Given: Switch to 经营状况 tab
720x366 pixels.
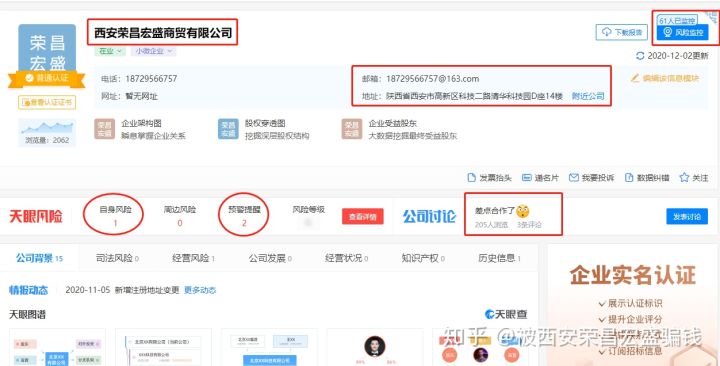Looking at the screenshot, I should (x=347, y=258).
